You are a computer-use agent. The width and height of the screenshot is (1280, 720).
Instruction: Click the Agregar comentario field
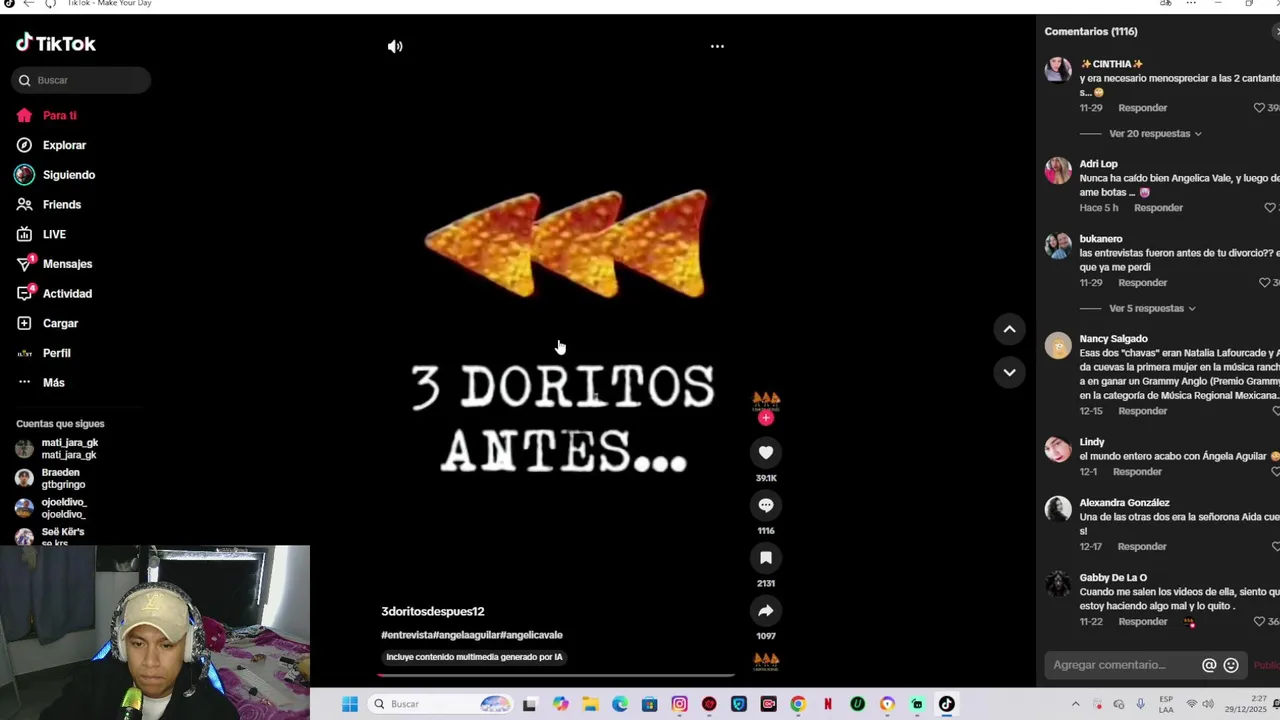[x=1123, y=665]
